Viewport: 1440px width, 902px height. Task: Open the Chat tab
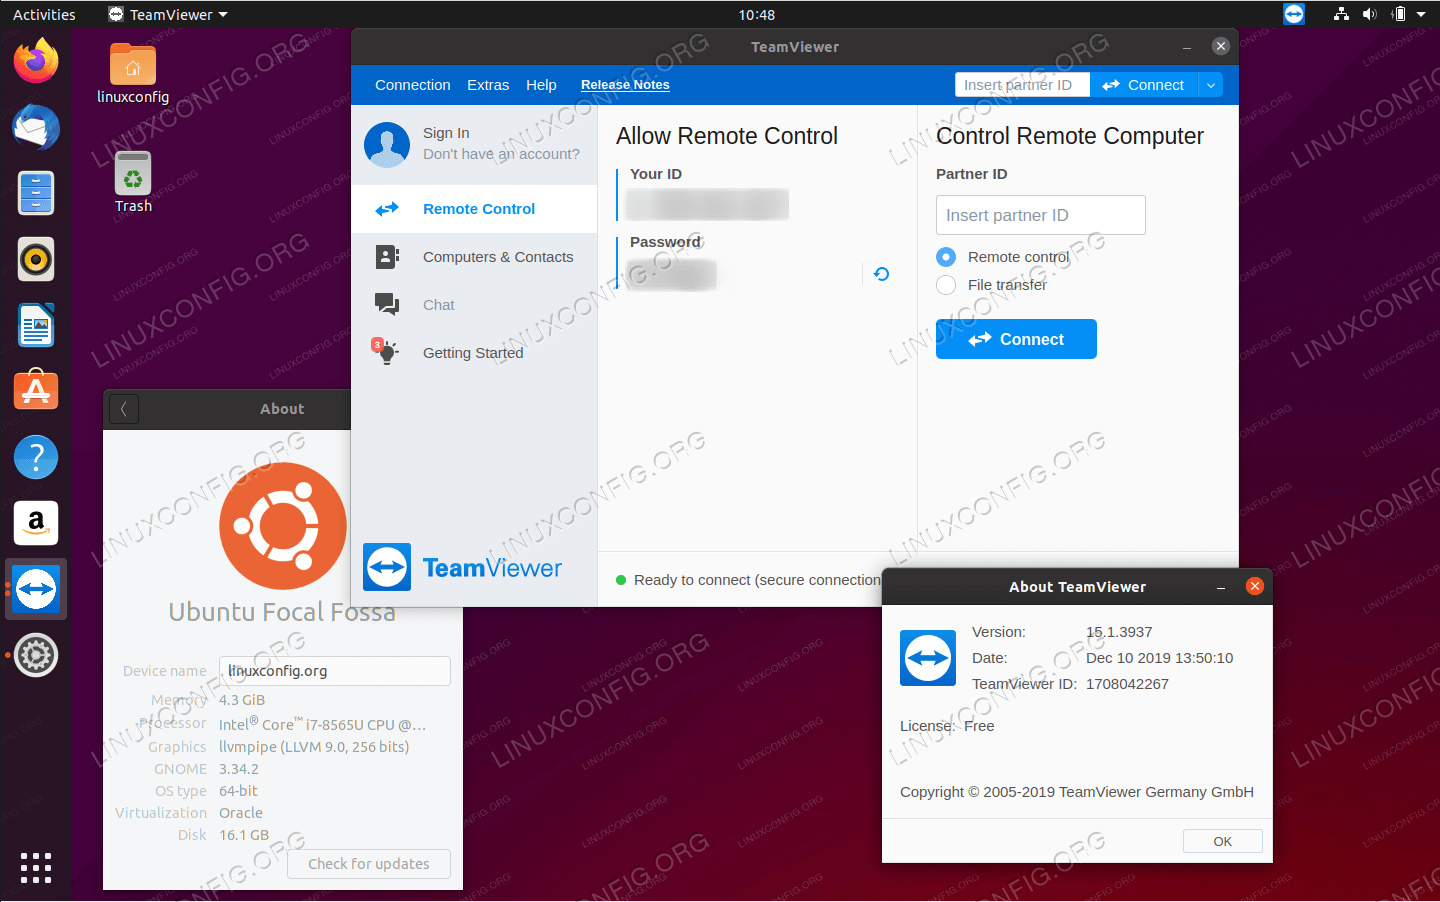click(474, 305)
